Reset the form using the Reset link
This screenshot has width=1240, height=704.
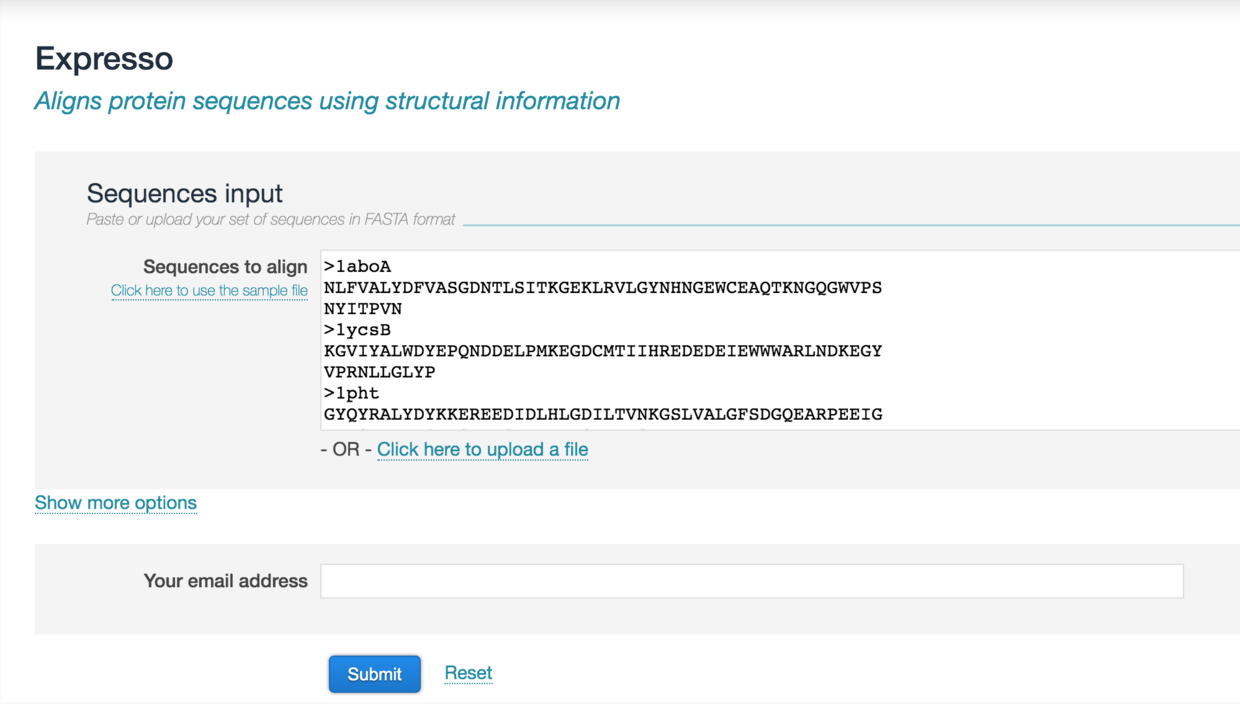tap(468, 673)
